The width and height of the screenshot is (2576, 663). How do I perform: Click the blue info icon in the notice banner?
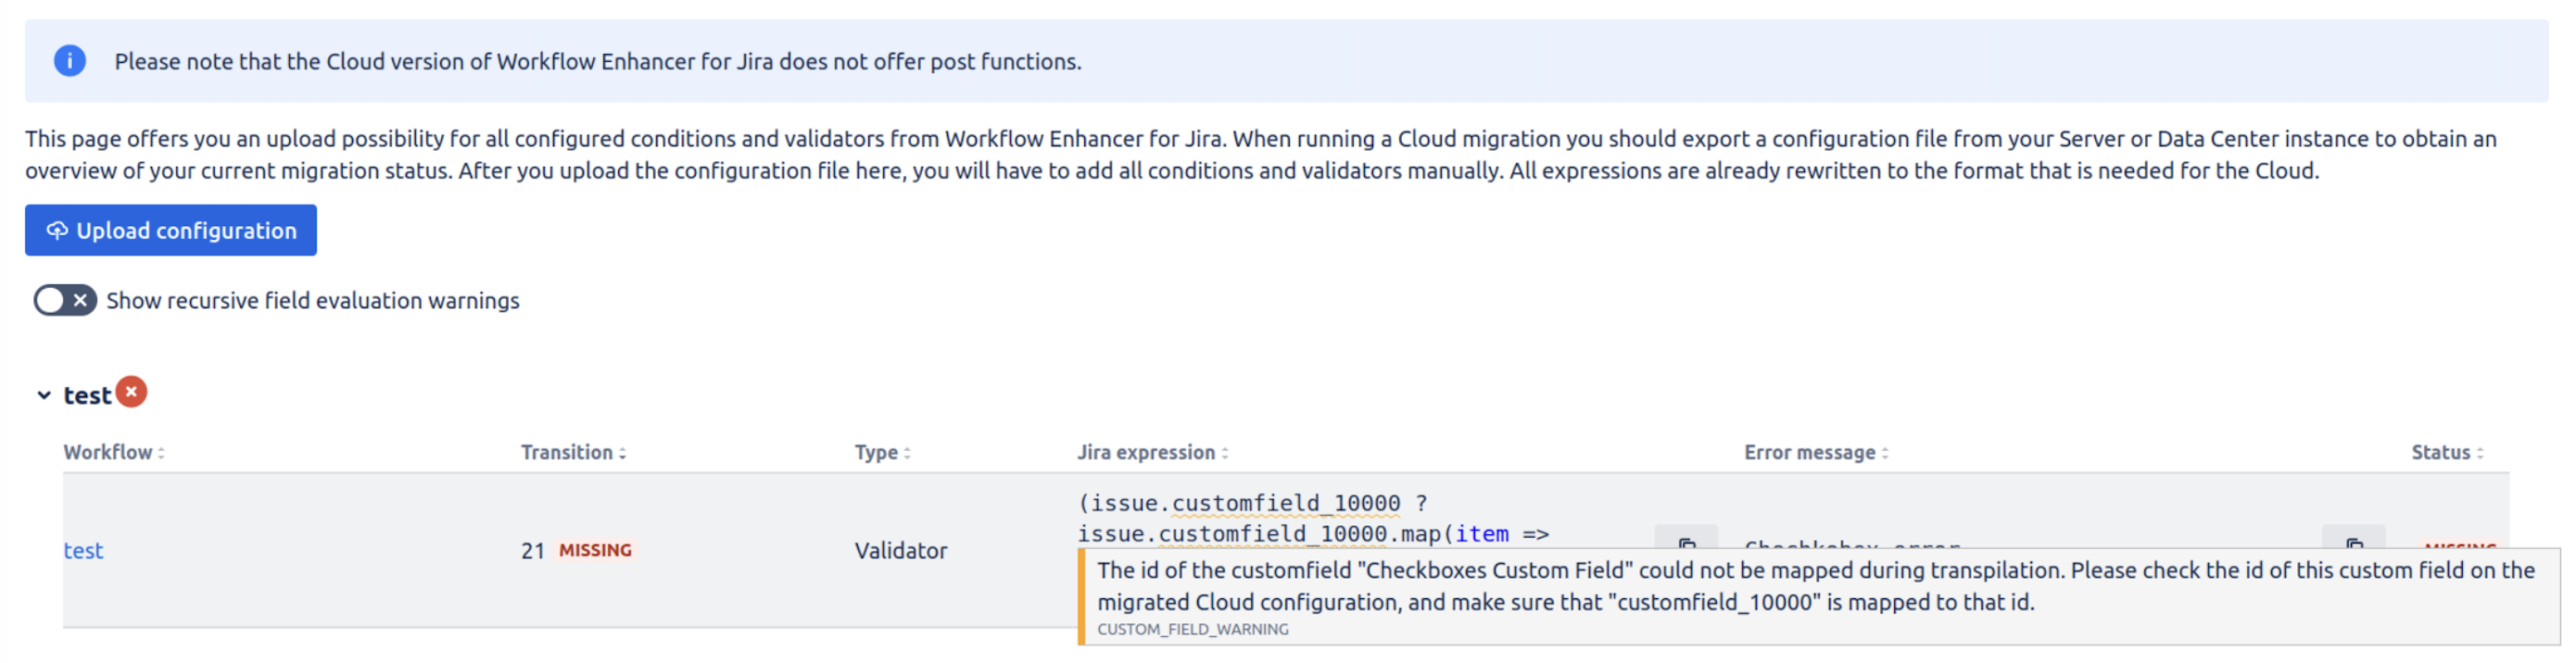point(70,61)
